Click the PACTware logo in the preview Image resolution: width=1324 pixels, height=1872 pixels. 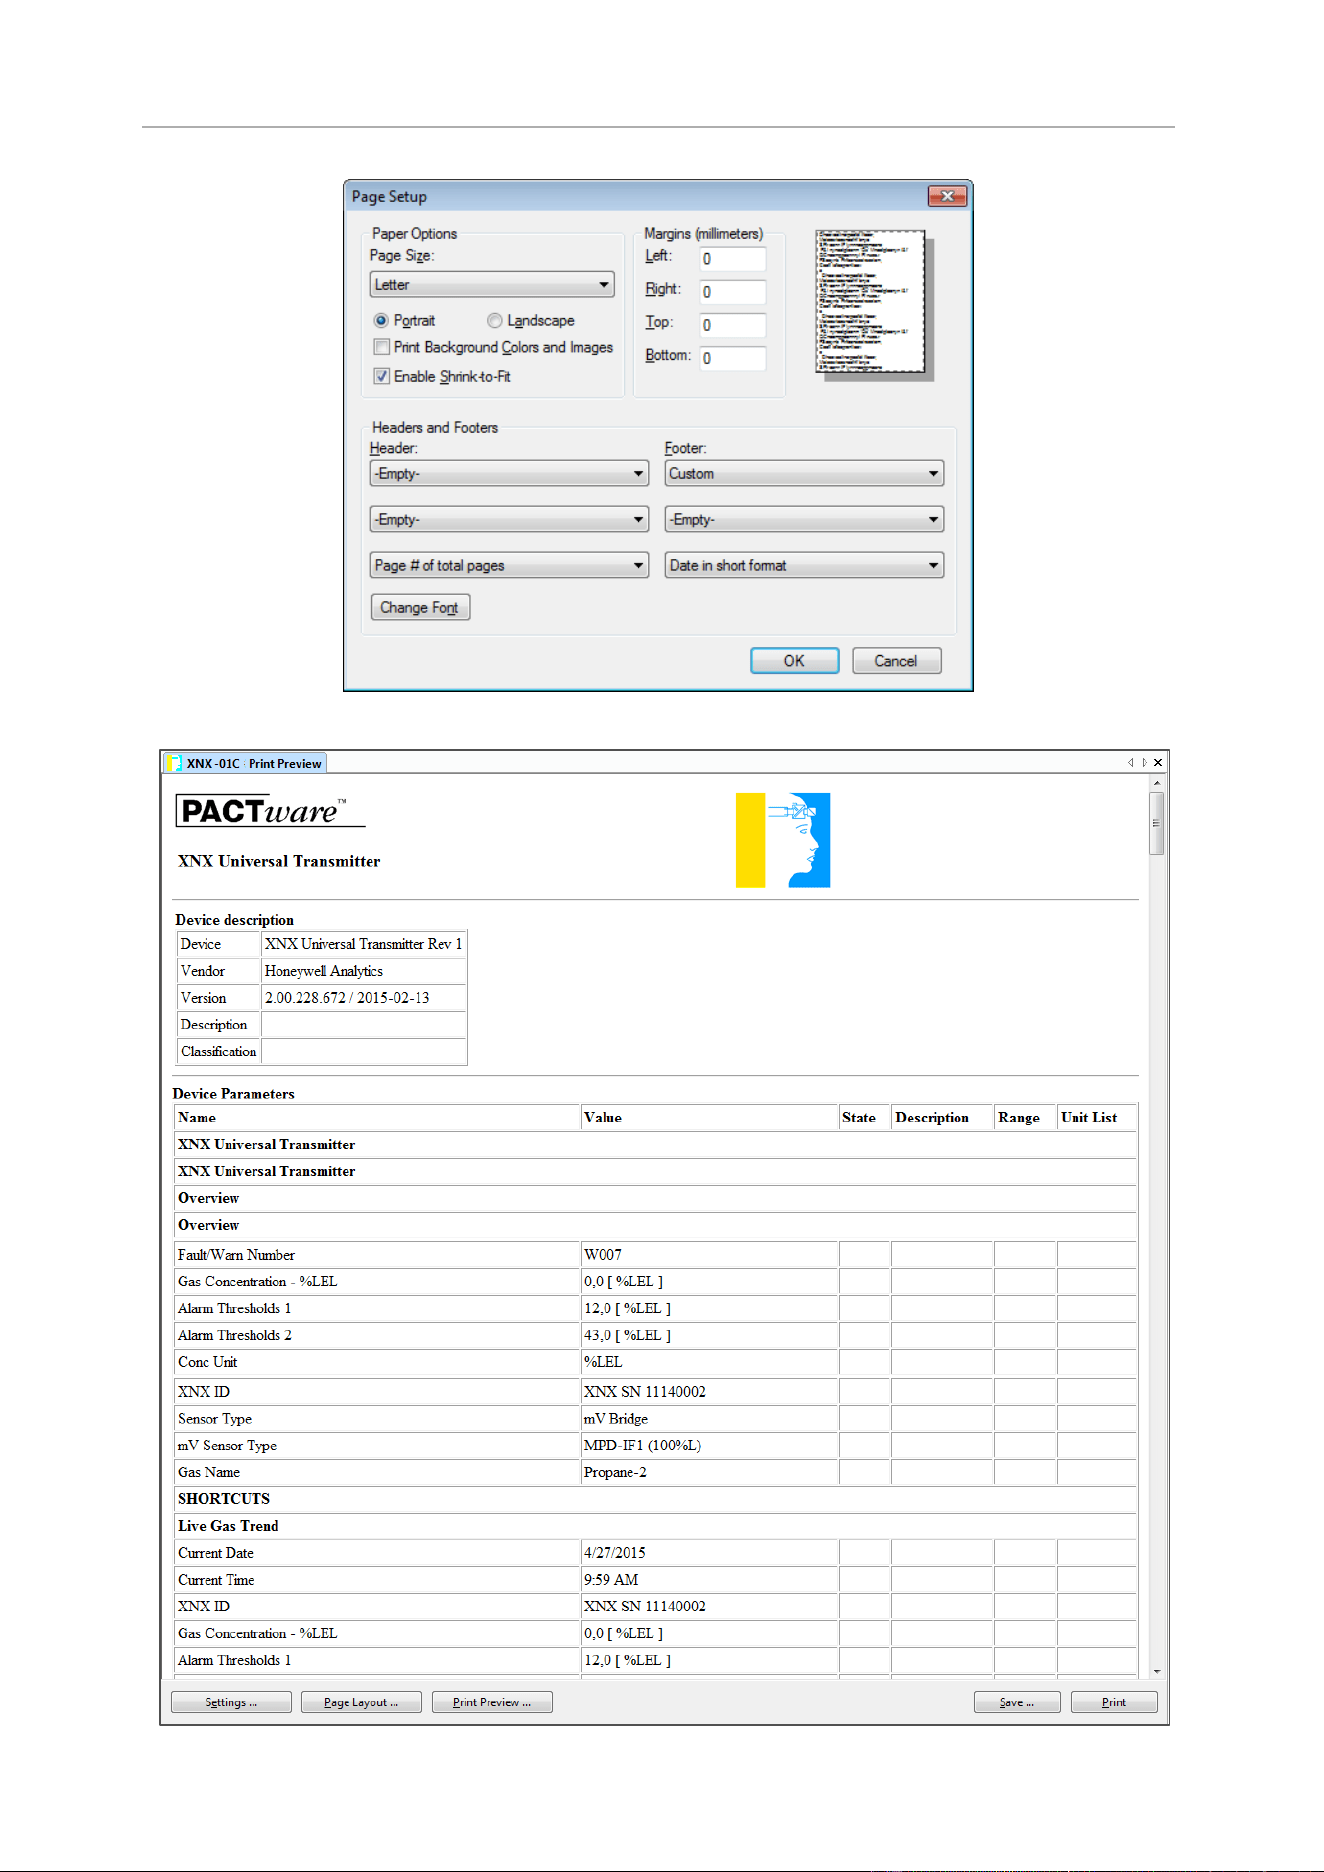click(270, 811)
